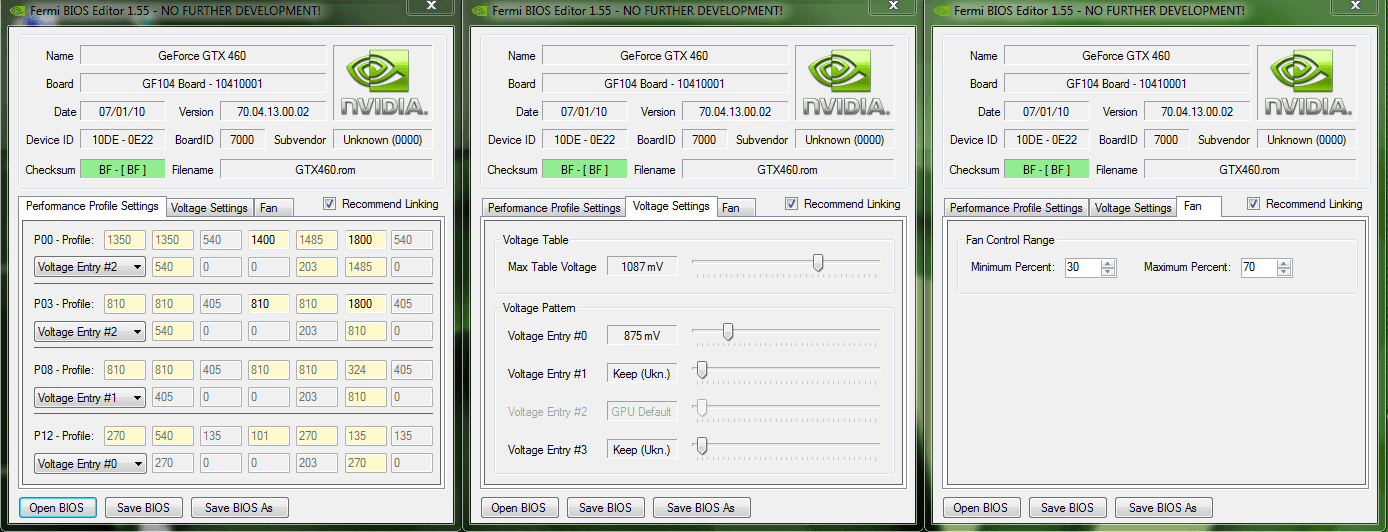
Task: Click the NVIDIA logo in the Voltage Settings window
Action: tap(846, 82)
